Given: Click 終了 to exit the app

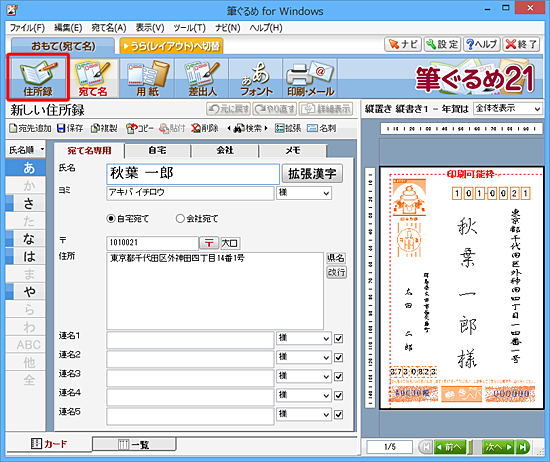Looking at the screenshot, I should coord(521,45).
